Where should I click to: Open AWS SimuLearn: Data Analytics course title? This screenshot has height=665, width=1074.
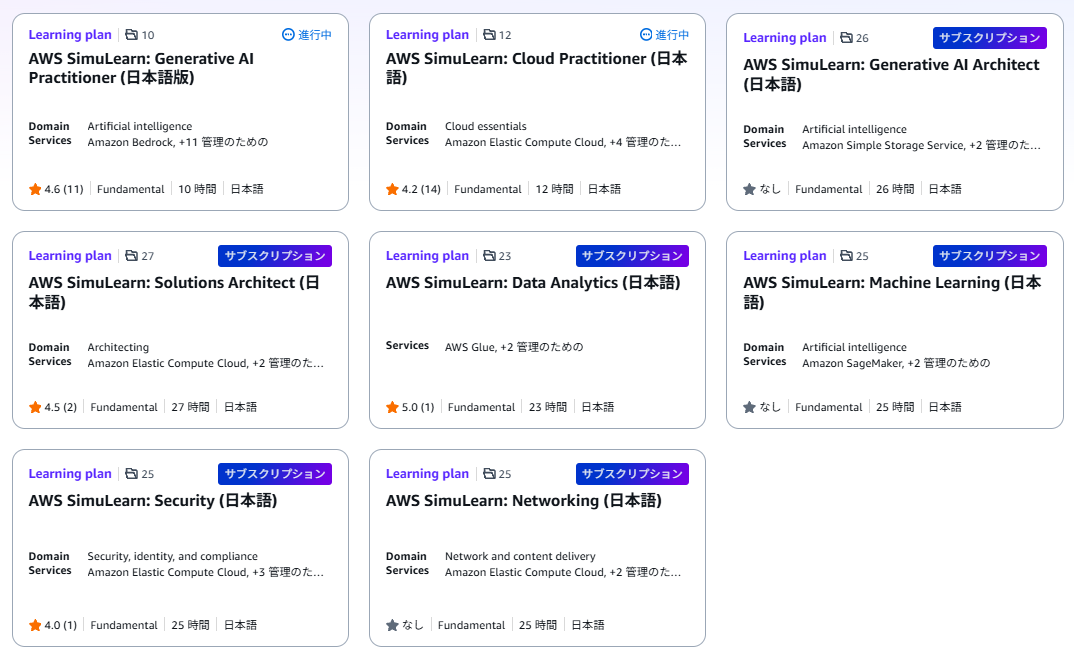(x=533, y=283)
